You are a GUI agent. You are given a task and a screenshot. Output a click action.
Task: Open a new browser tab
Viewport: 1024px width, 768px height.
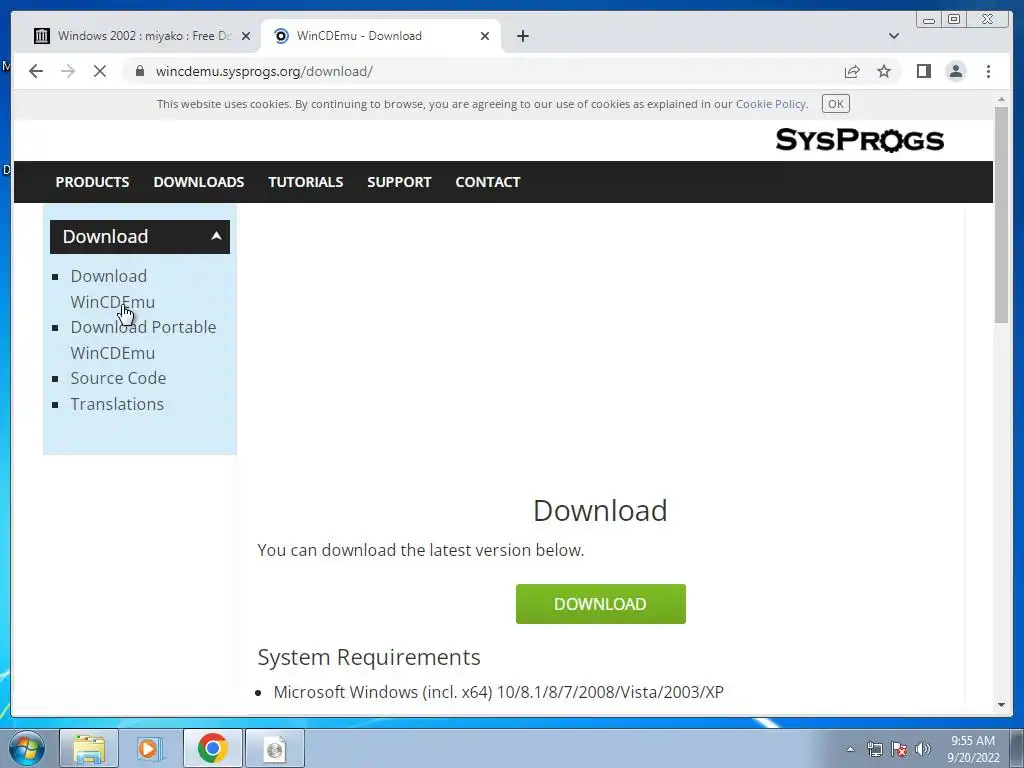pyautogui.click(x=522, y=36)
